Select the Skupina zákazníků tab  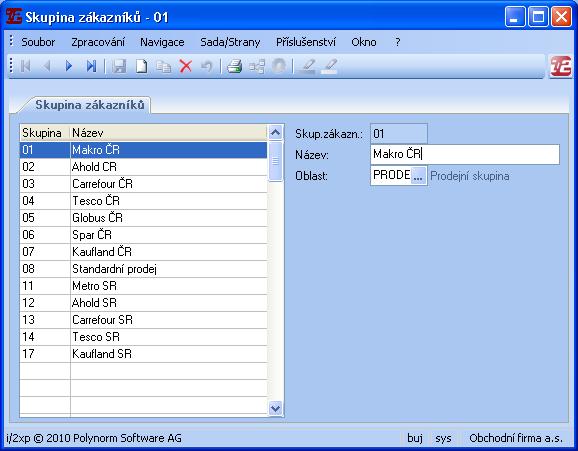90,105
